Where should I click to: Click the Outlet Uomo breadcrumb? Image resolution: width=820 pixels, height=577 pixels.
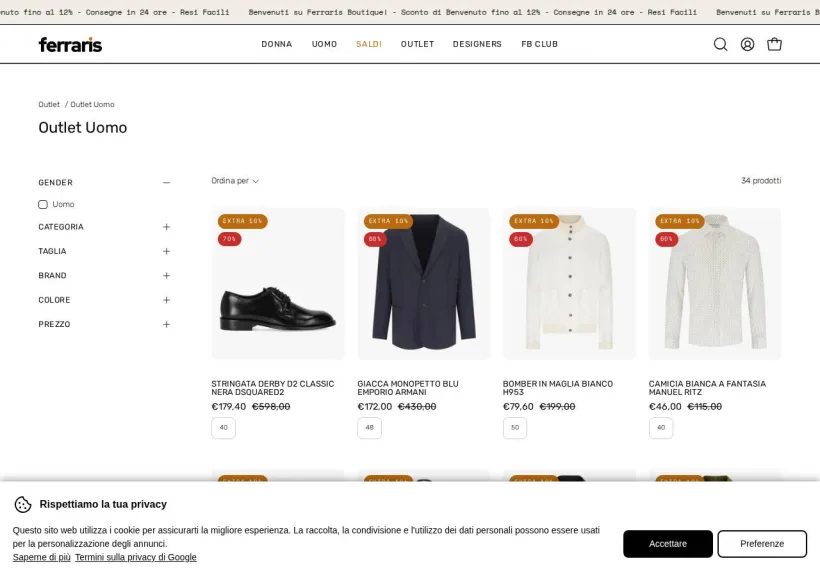pyautogui.click(x=92, y=105)
